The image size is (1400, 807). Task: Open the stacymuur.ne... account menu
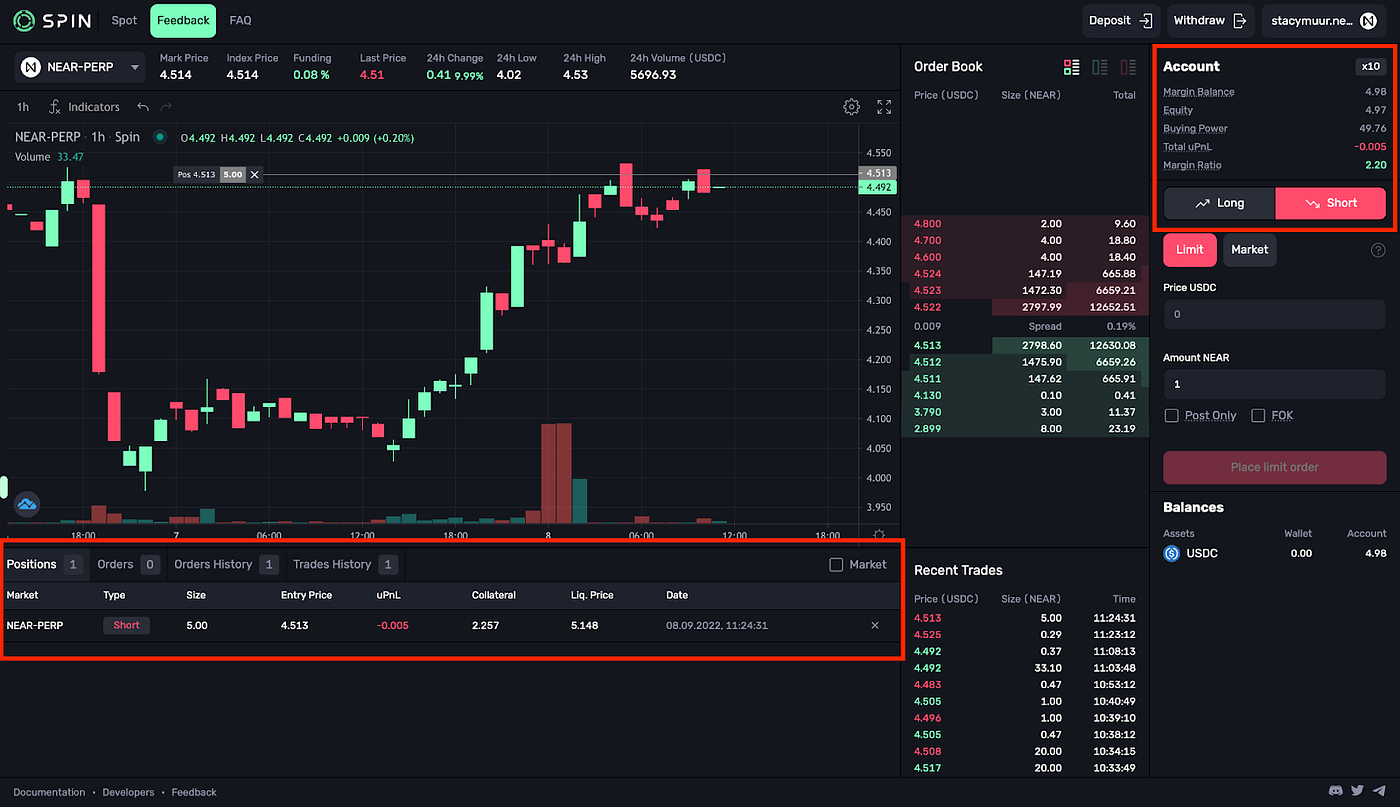(x=1323, y=20)
